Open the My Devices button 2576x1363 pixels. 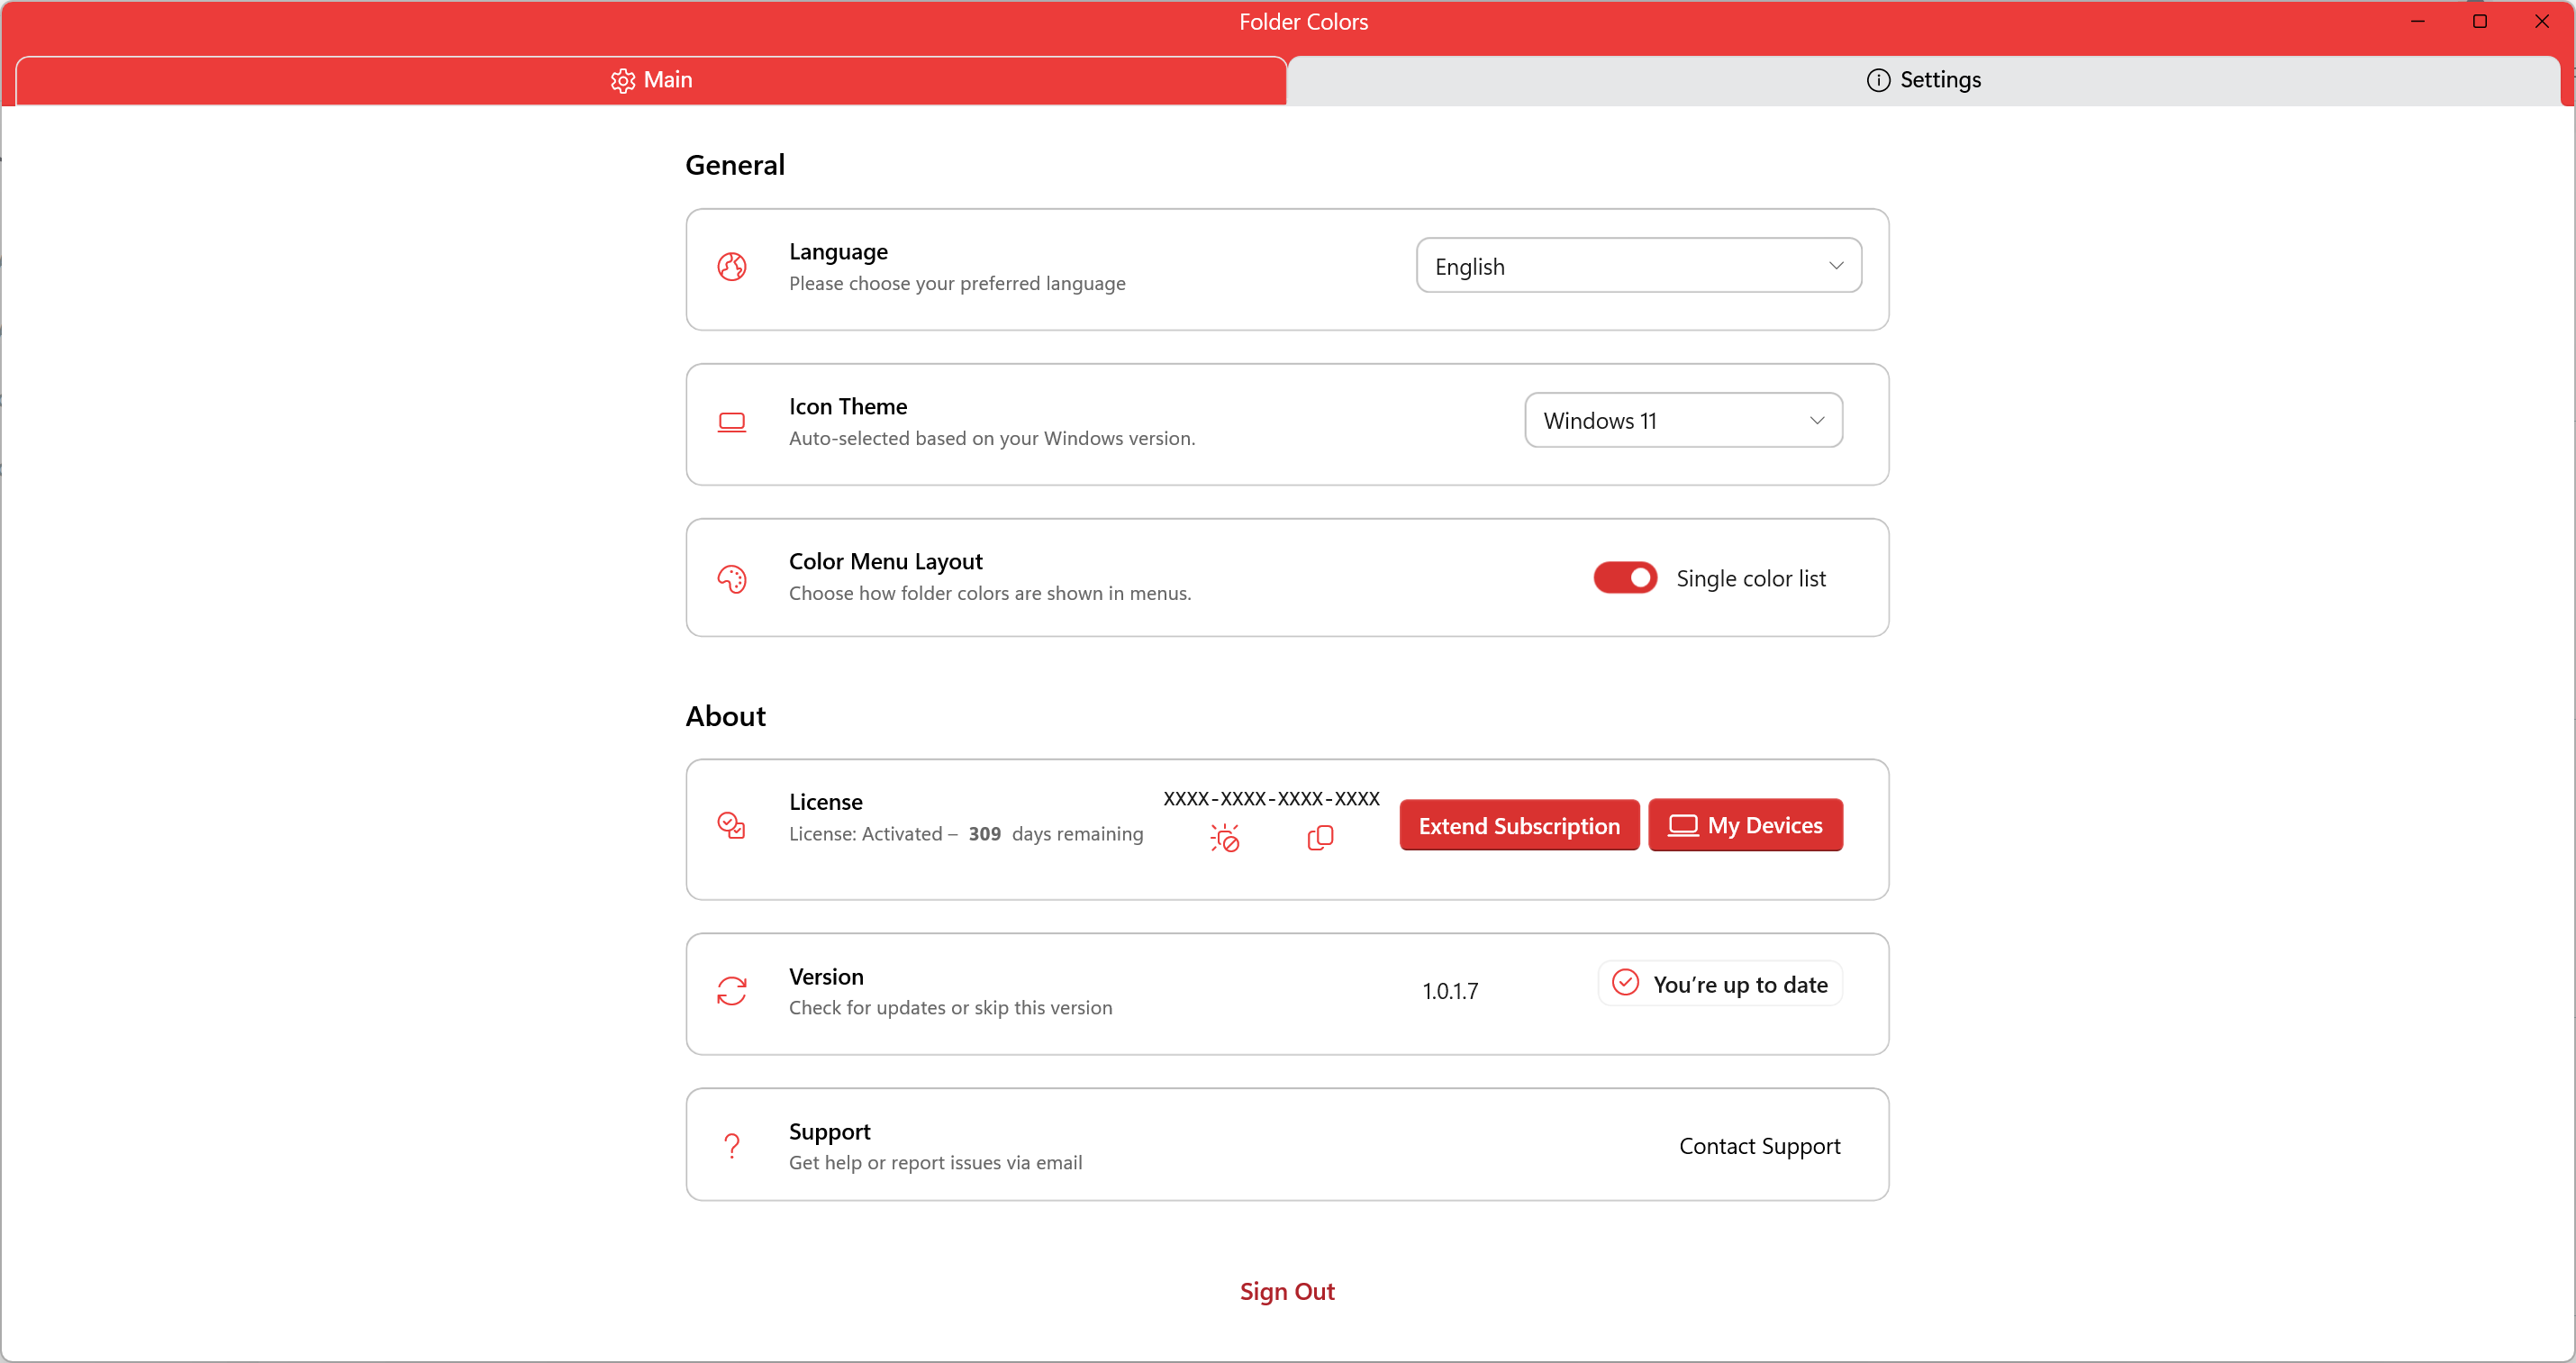(x=1745, y=826)
